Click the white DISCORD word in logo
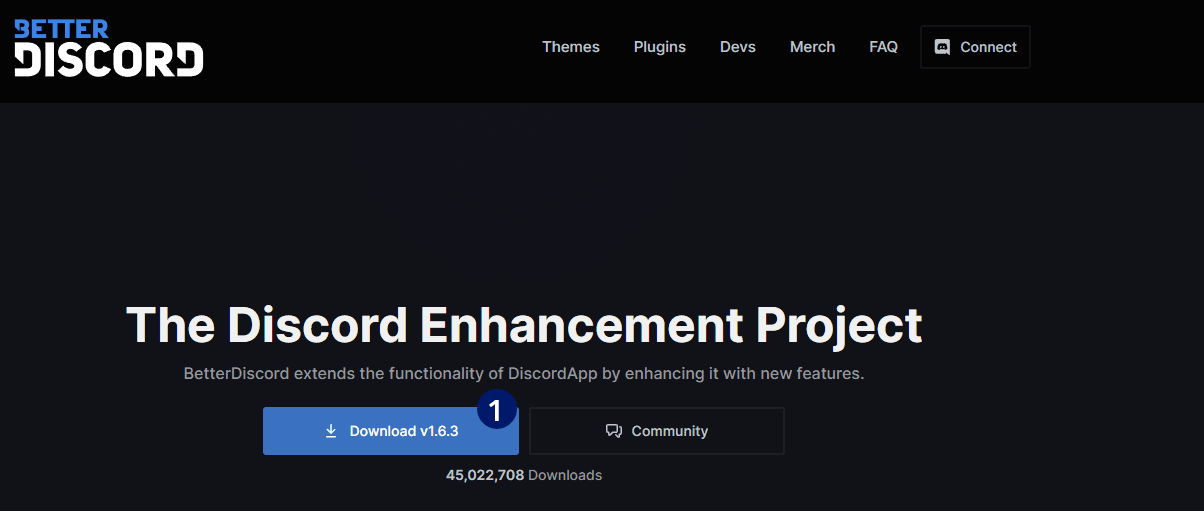1204x511 pixels. (x=108, y=60)
